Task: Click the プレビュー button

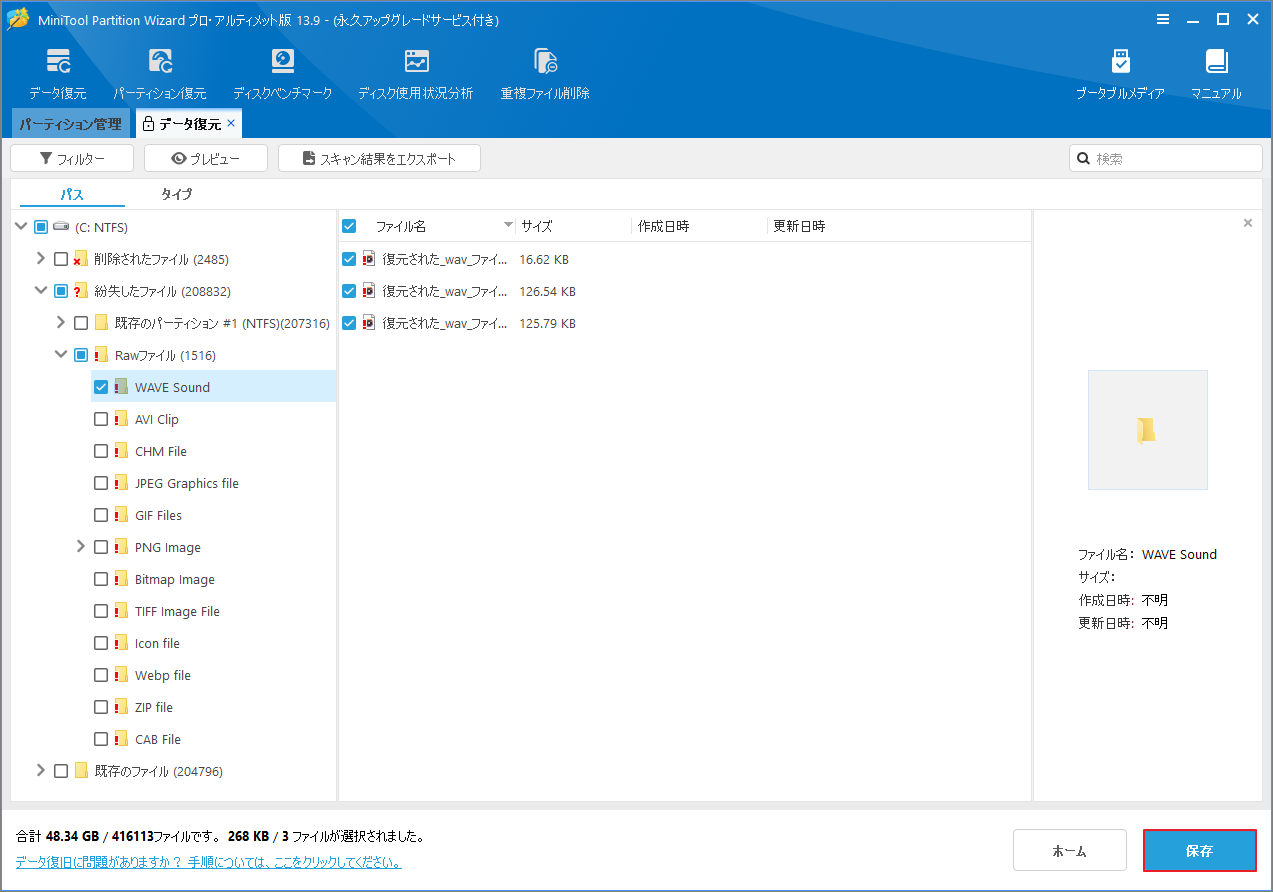Action: [206, 158]
